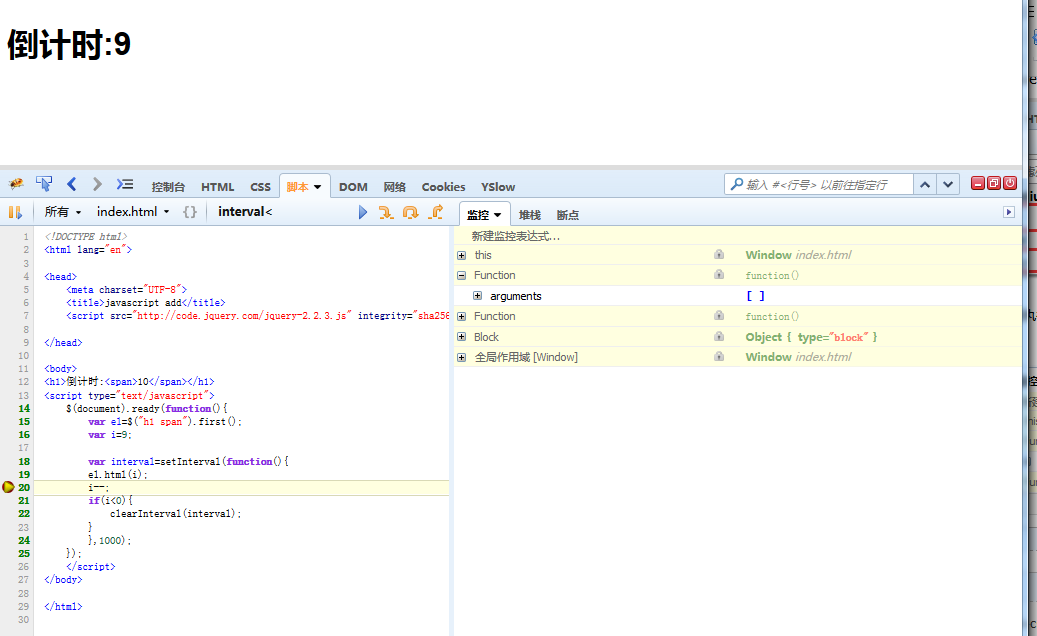This screenshot has height=636, width=1037.
Task: Resume execution with the blue play button
Action: [362, 212]
